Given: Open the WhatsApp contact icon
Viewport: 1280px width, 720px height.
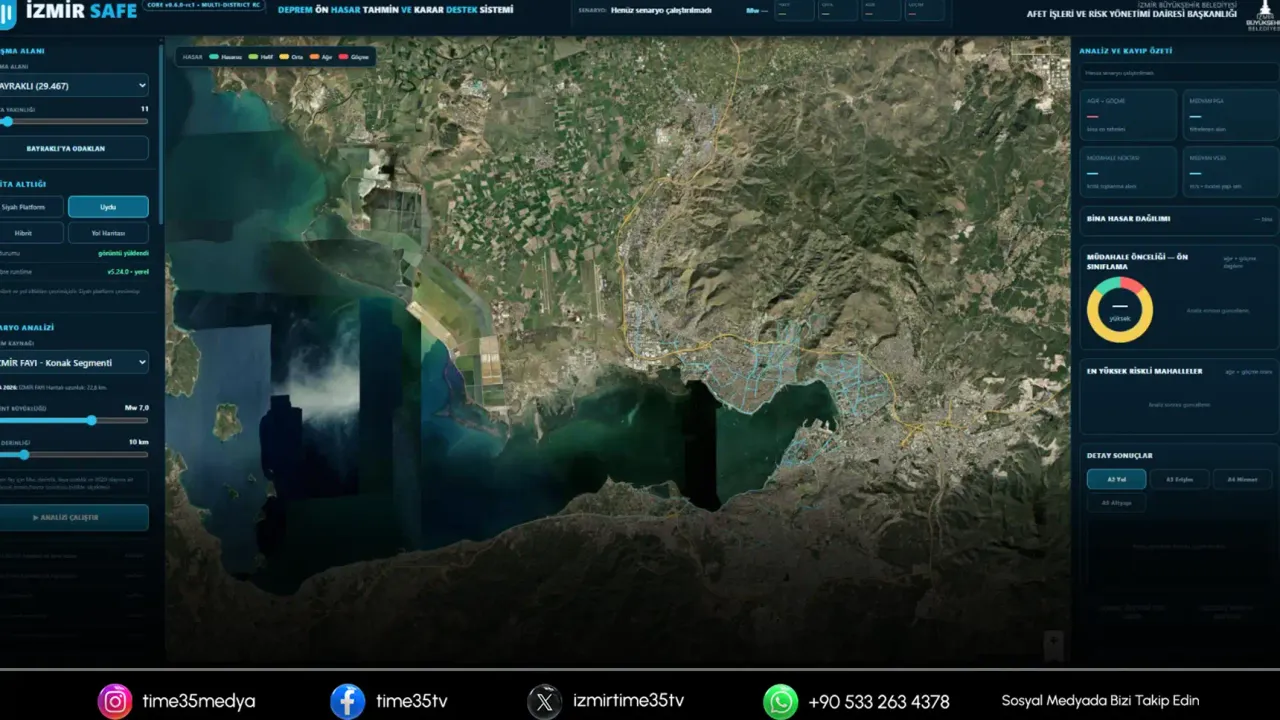Looking at the screenshot, I should (x=780, y=701).
